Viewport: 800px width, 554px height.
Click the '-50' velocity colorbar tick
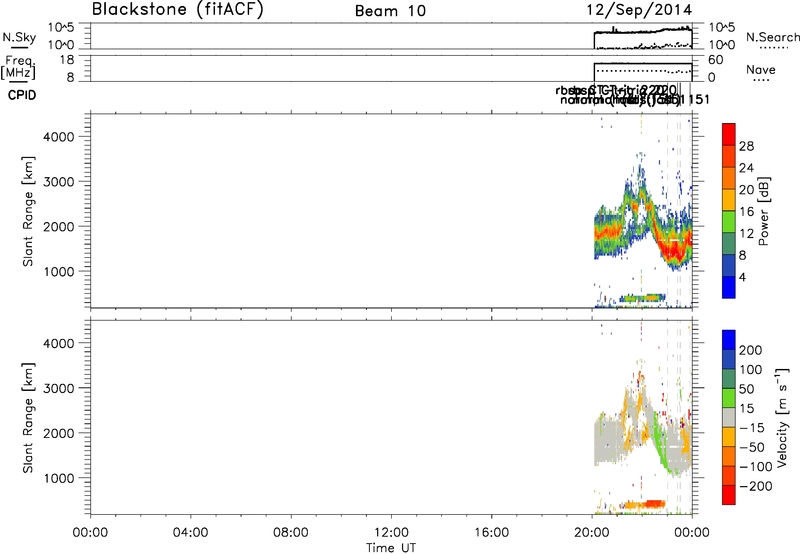[752, 447]
